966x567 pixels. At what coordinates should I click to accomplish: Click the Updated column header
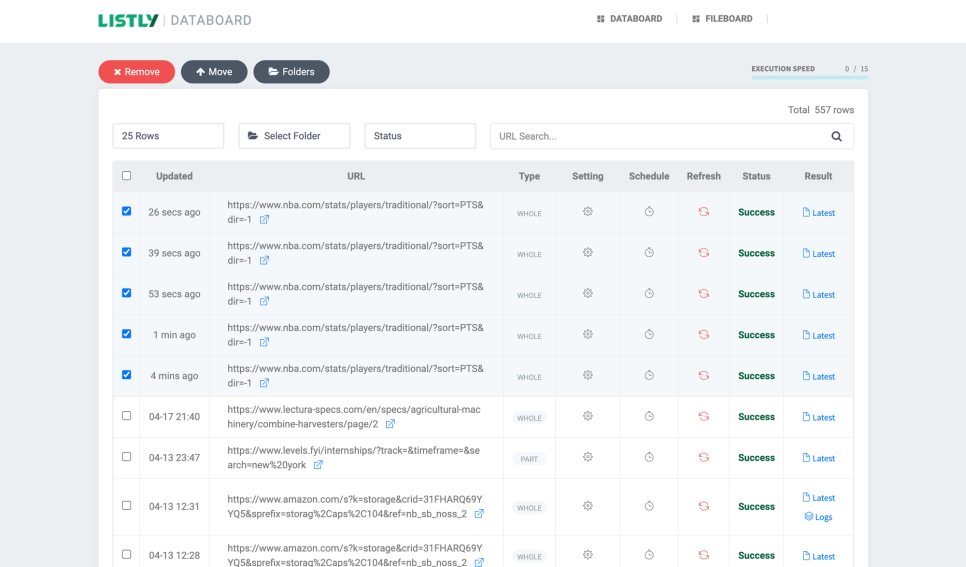pos(174,176)
